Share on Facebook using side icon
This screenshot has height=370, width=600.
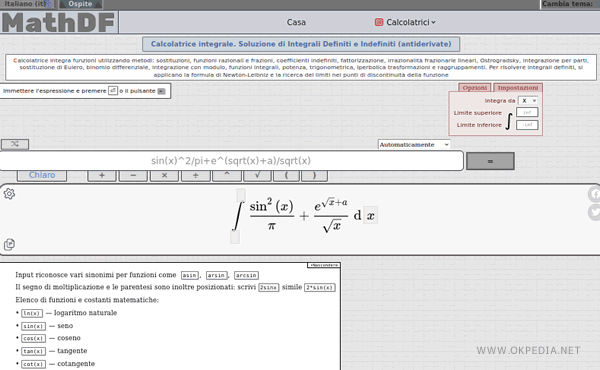[594, 194]
